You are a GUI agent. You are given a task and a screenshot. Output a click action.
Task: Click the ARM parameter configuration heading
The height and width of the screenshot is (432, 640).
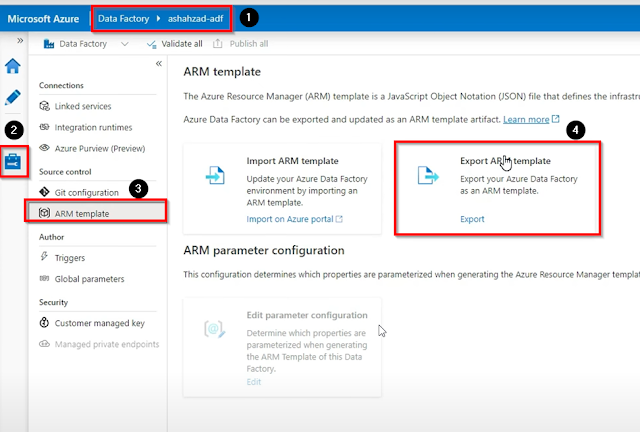(264, 250)
